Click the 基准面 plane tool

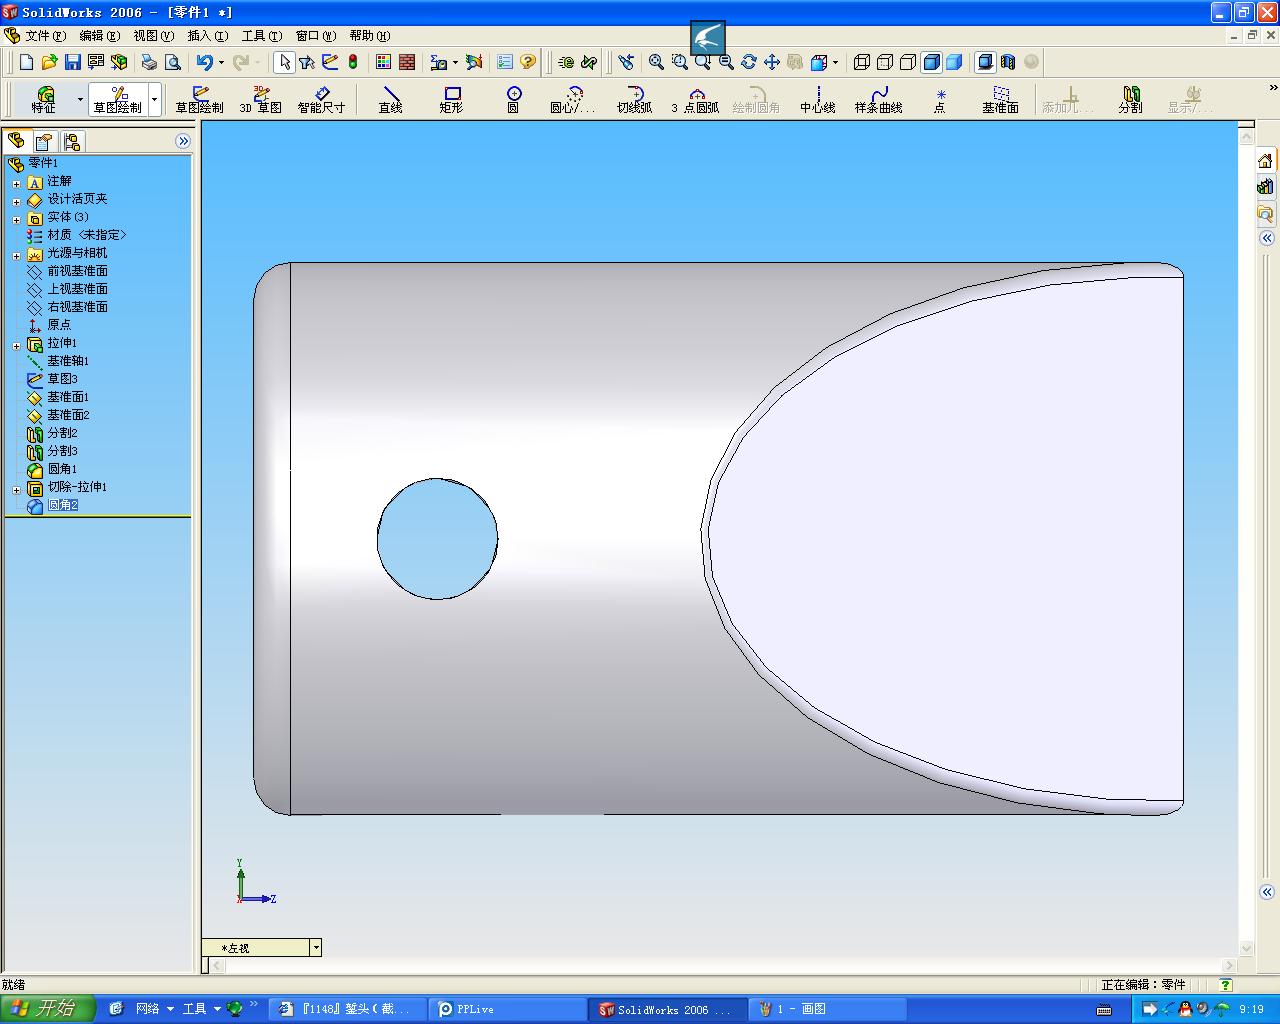click(1001, 99)
